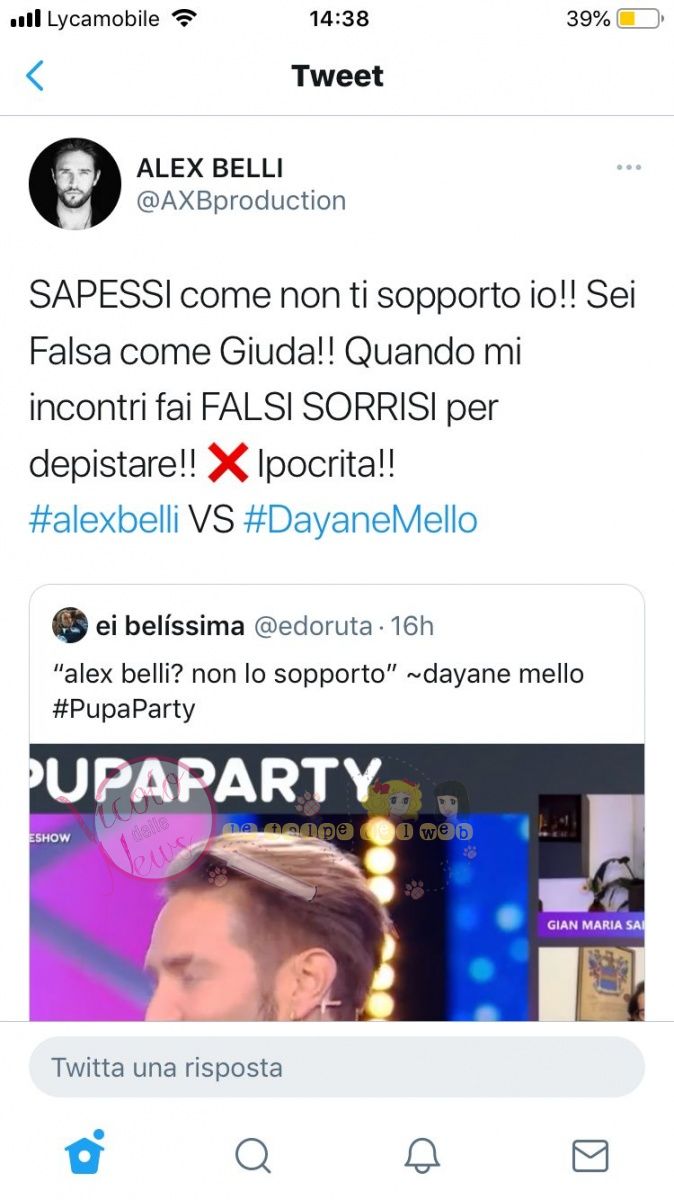Open the ei belíssima username in quoted tweet
This screenshot has height=1200, width=674.
(170, 626)
